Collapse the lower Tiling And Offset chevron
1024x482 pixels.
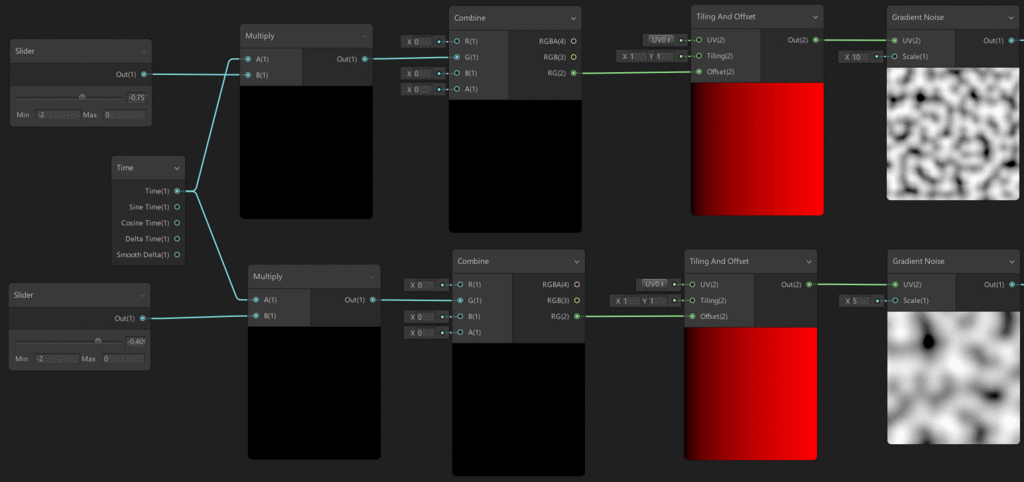point(809,262)
